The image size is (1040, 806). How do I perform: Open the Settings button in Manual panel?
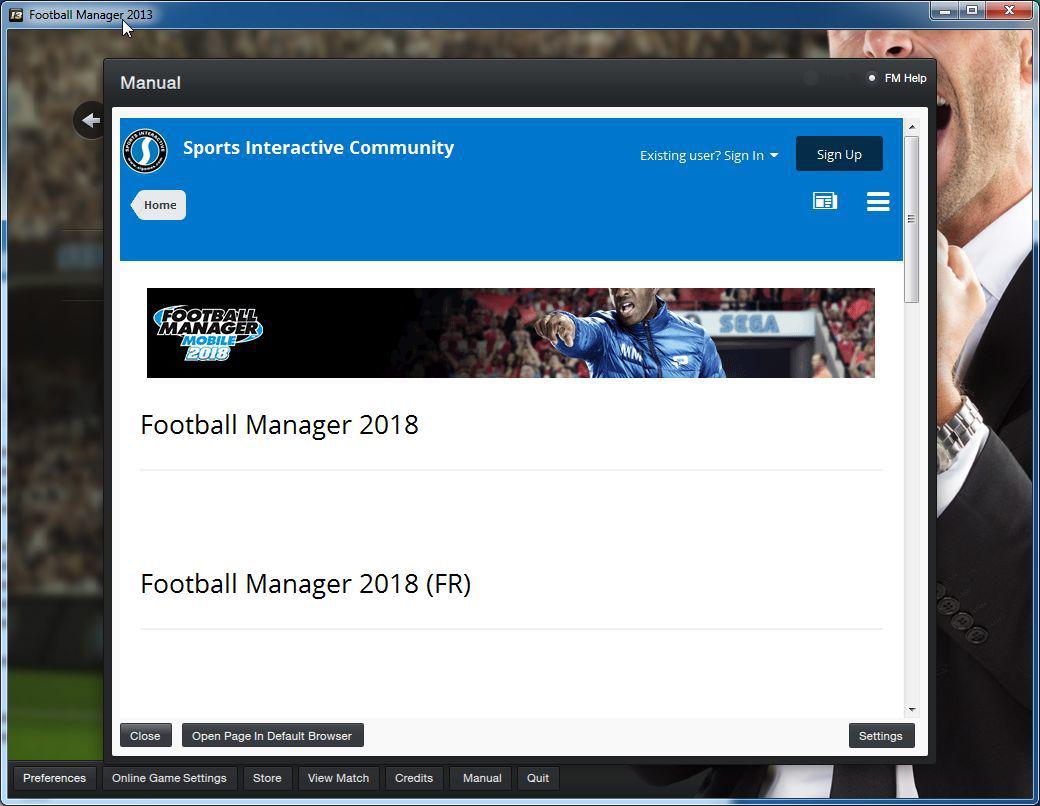click(x=881, y=736)
